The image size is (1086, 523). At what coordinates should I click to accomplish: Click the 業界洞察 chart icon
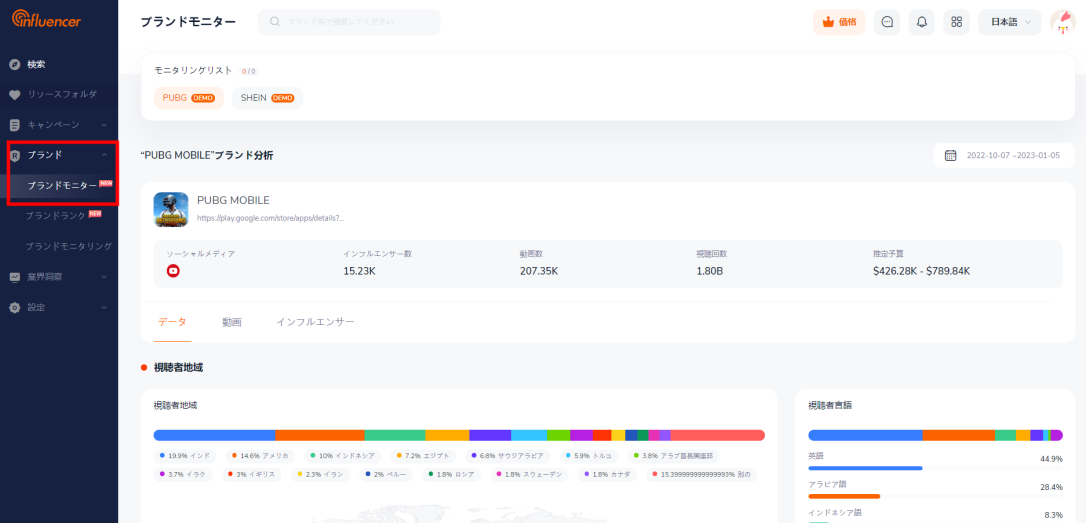click(15, 276)
